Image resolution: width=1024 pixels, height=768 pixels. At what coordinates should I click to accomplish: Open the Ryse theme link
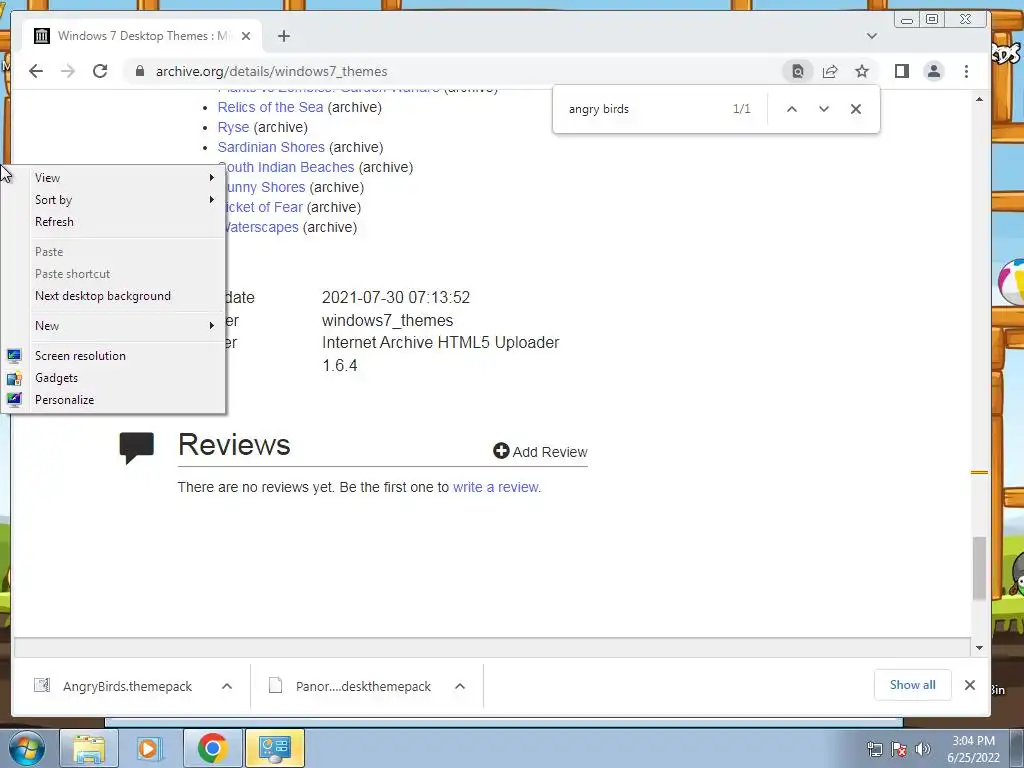click(x=233, y=127)
